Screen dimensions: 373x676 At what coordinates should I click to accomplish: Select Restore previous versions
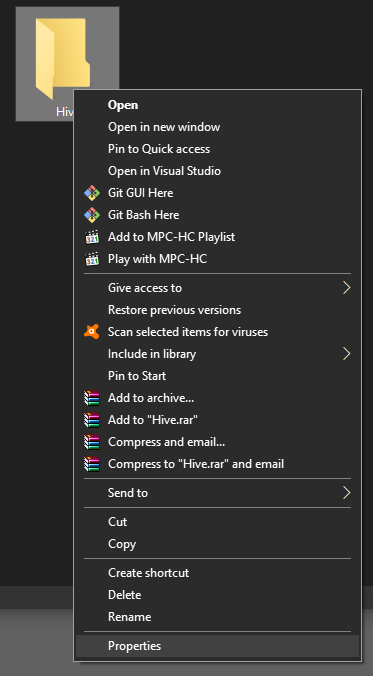(x=217, y=310)
